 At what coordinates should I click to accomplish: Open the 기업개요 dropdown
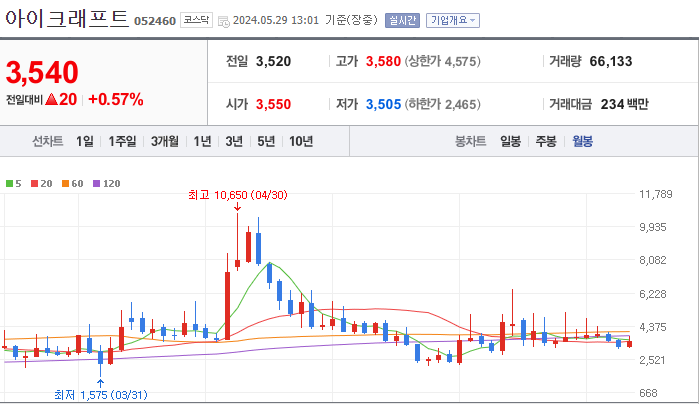(x=452, y=21)
